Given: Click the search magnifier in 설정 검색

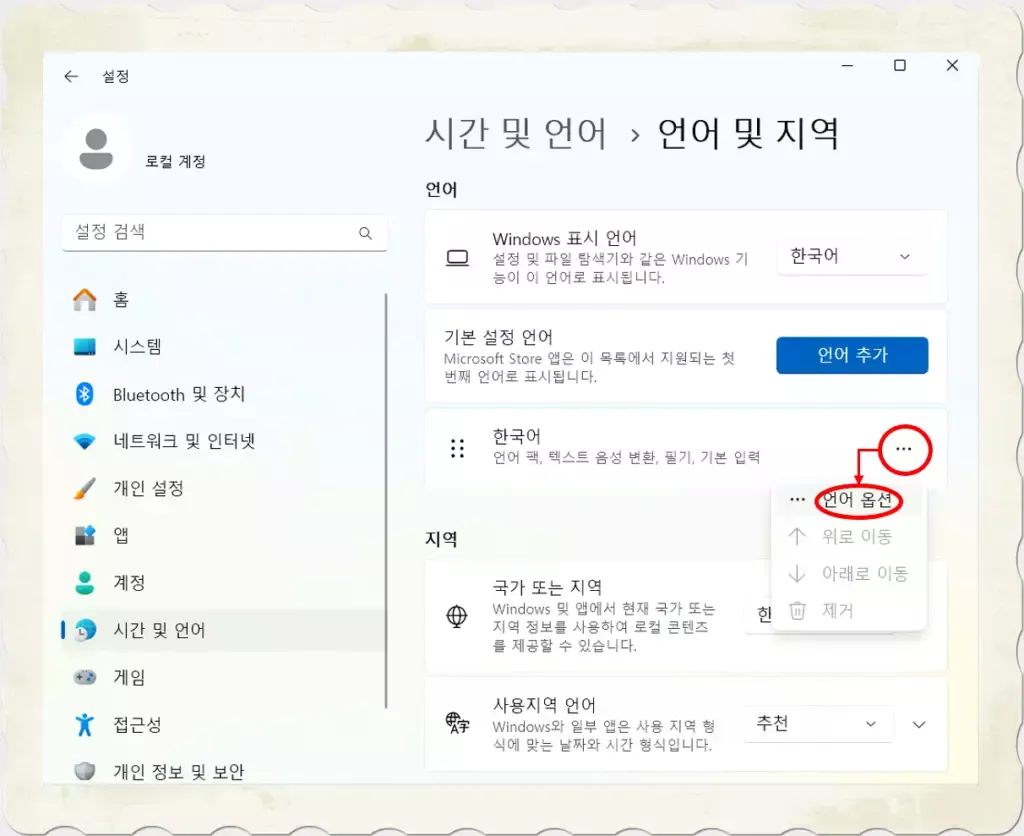Looking at the screenshot, I should (367, 233).
